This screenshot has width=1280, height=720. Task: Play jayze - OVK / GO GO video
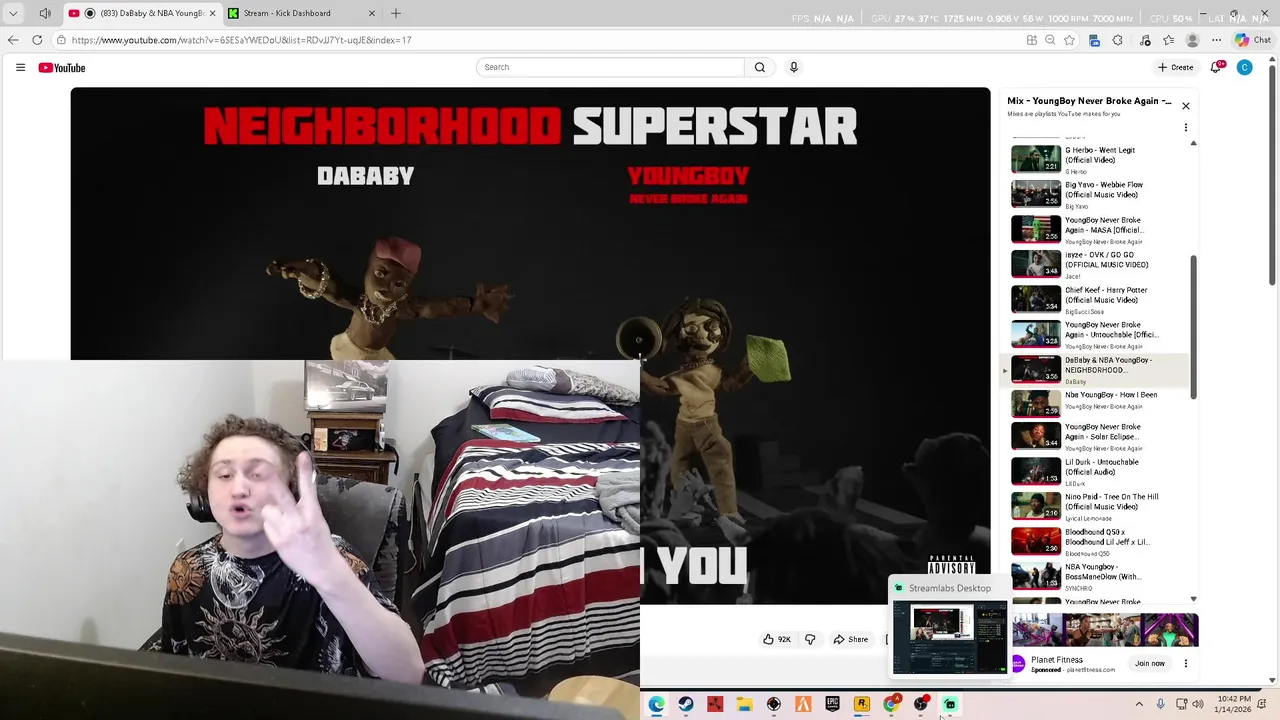[1095, 264]
